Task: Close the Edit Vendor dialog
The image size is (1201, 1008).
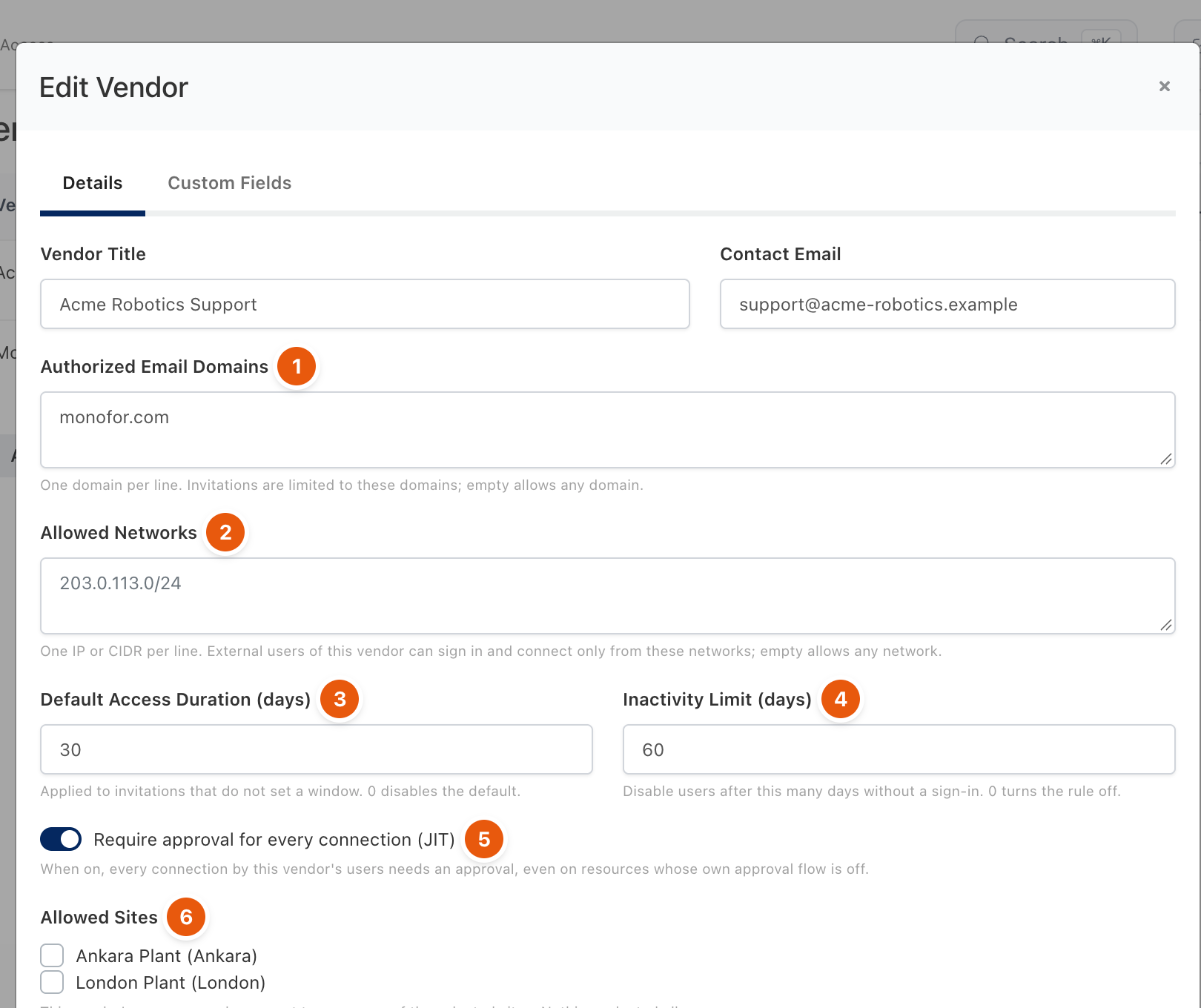Action: point(1164,86)
